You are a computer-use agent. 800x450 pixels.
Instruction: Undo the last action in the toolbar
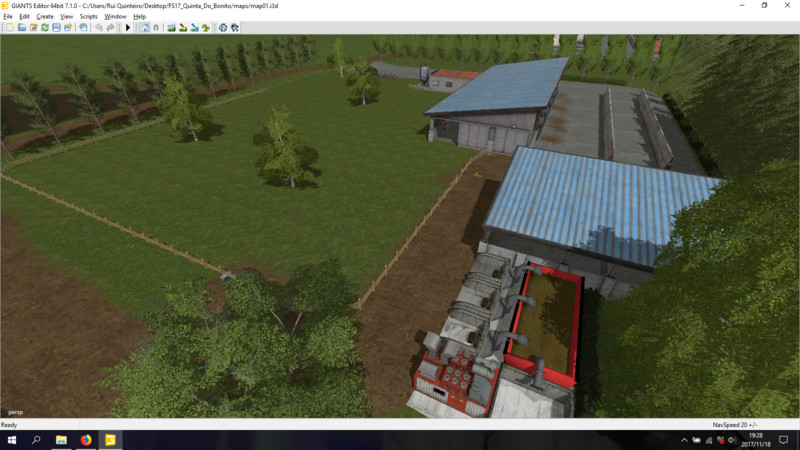(98, 28)
